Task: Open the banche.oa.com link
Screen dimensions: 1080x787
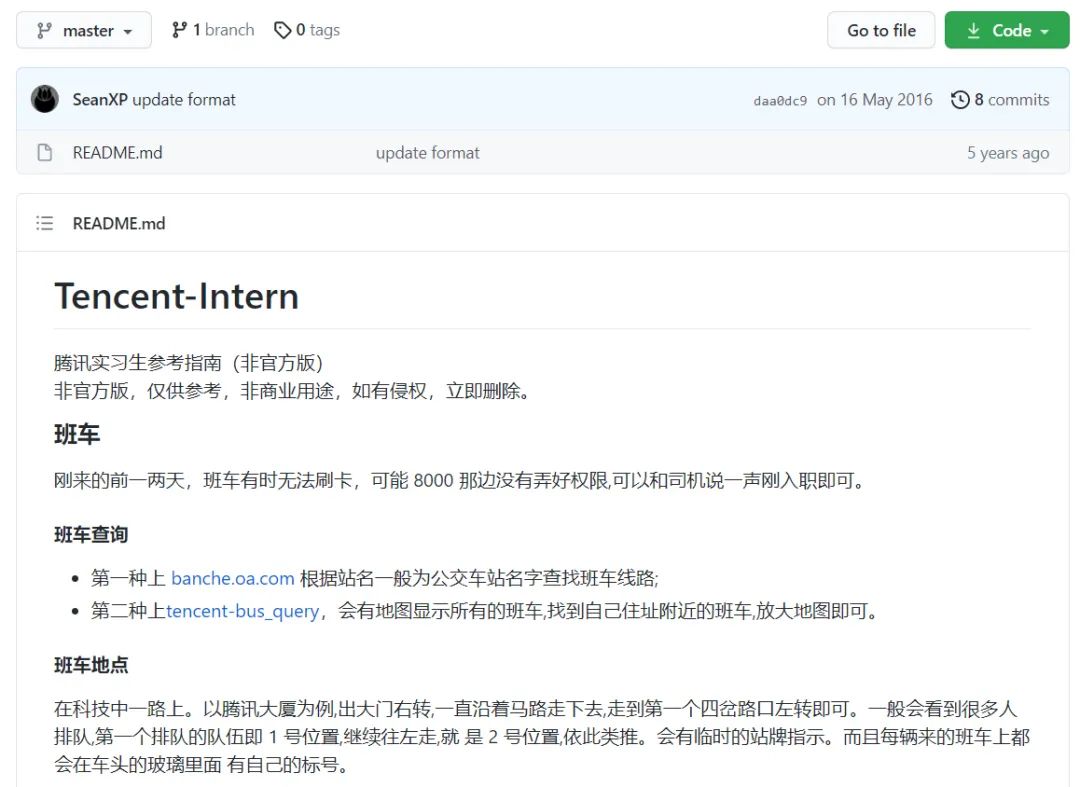Action: pyautogui.click(x=233, y=578)
